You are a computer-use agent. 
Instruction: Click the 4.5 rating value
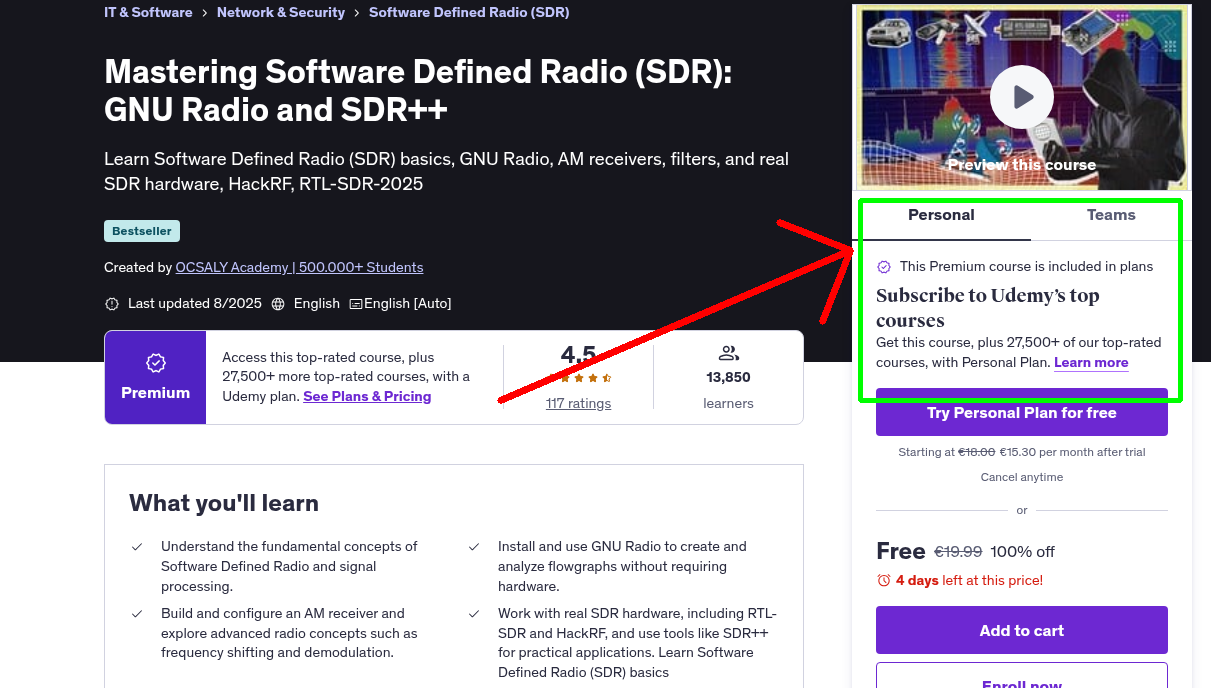tap(578, 355)
